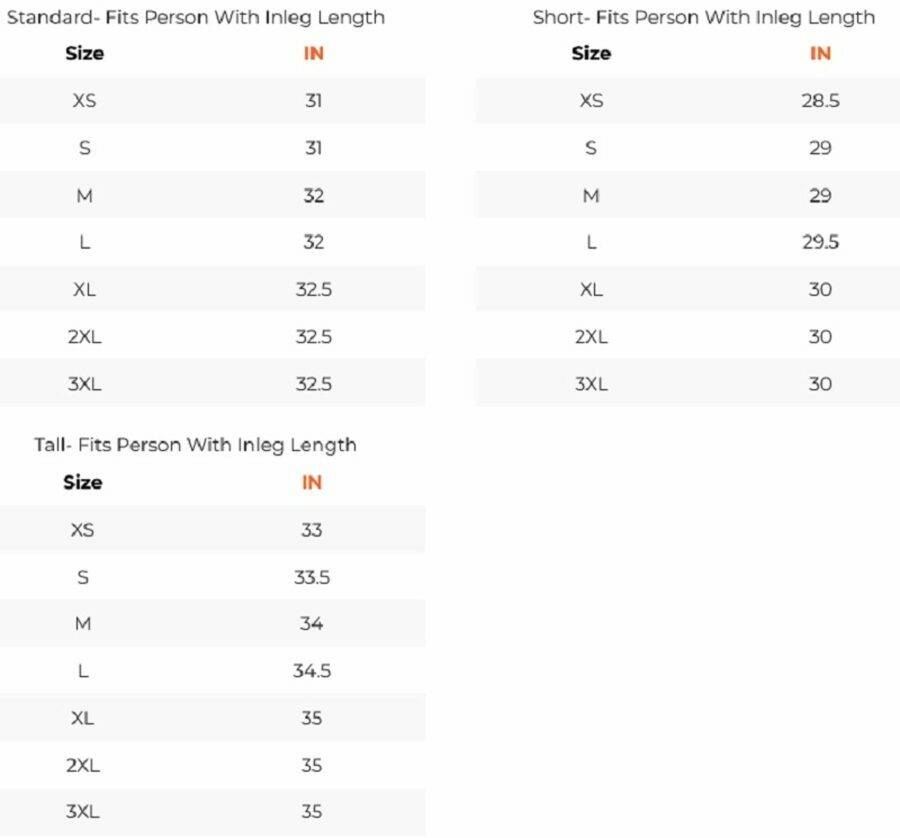Click the Short inleg length table title
The width and height of the screenshot is (900, 838).
click(703, 17)
